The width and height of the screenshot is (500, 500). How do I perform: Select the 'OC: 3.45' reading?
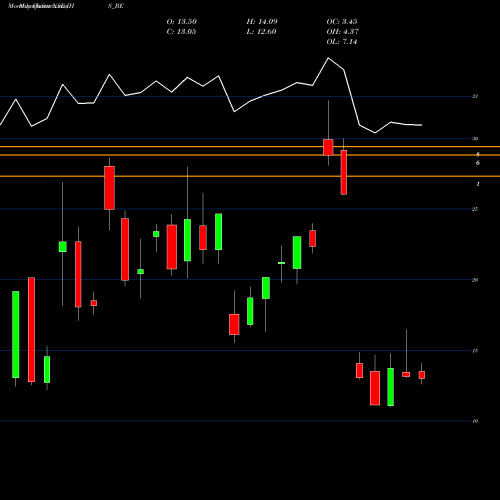point(342,22)
